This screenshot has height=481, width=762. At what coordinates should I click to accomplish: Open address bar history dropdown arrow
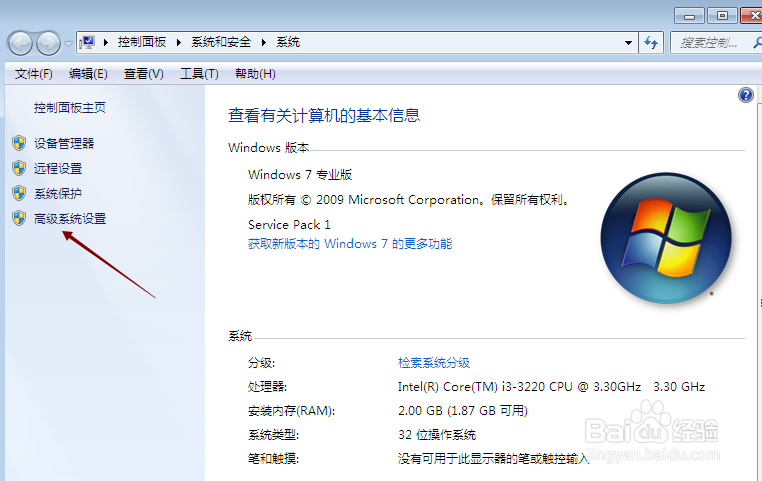click(628, 43)
